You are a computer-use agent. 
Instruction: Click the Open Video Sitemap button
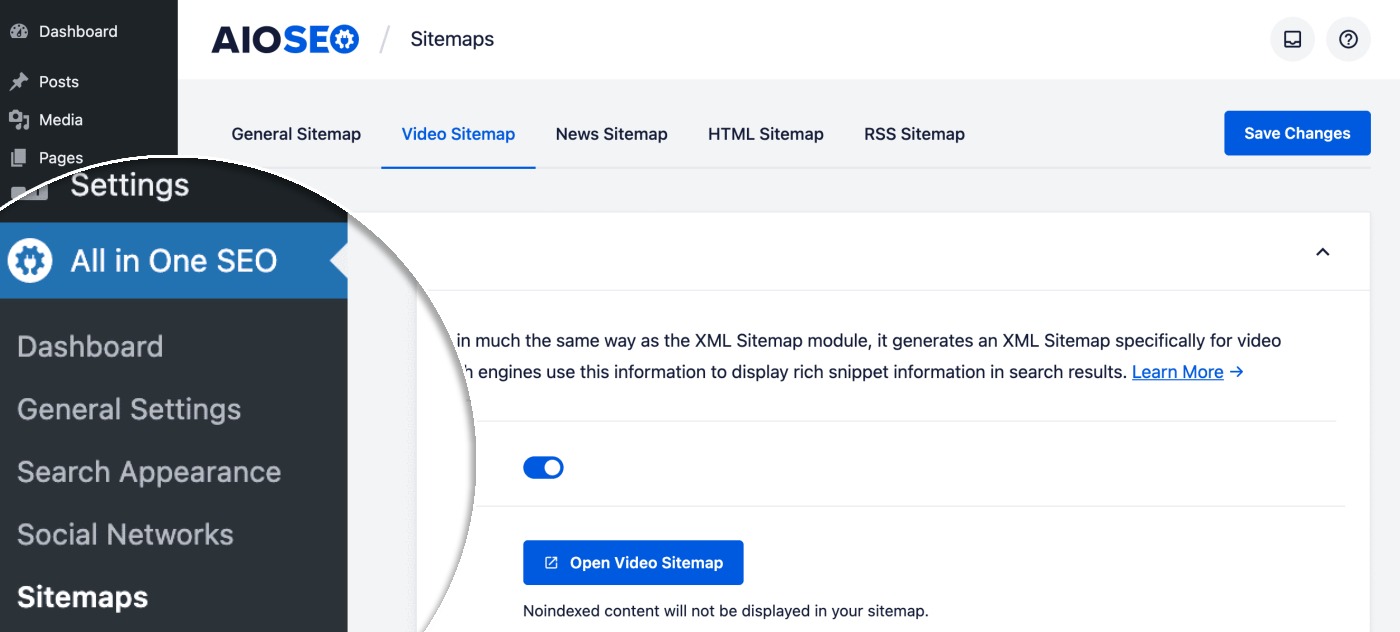[633, 563]
